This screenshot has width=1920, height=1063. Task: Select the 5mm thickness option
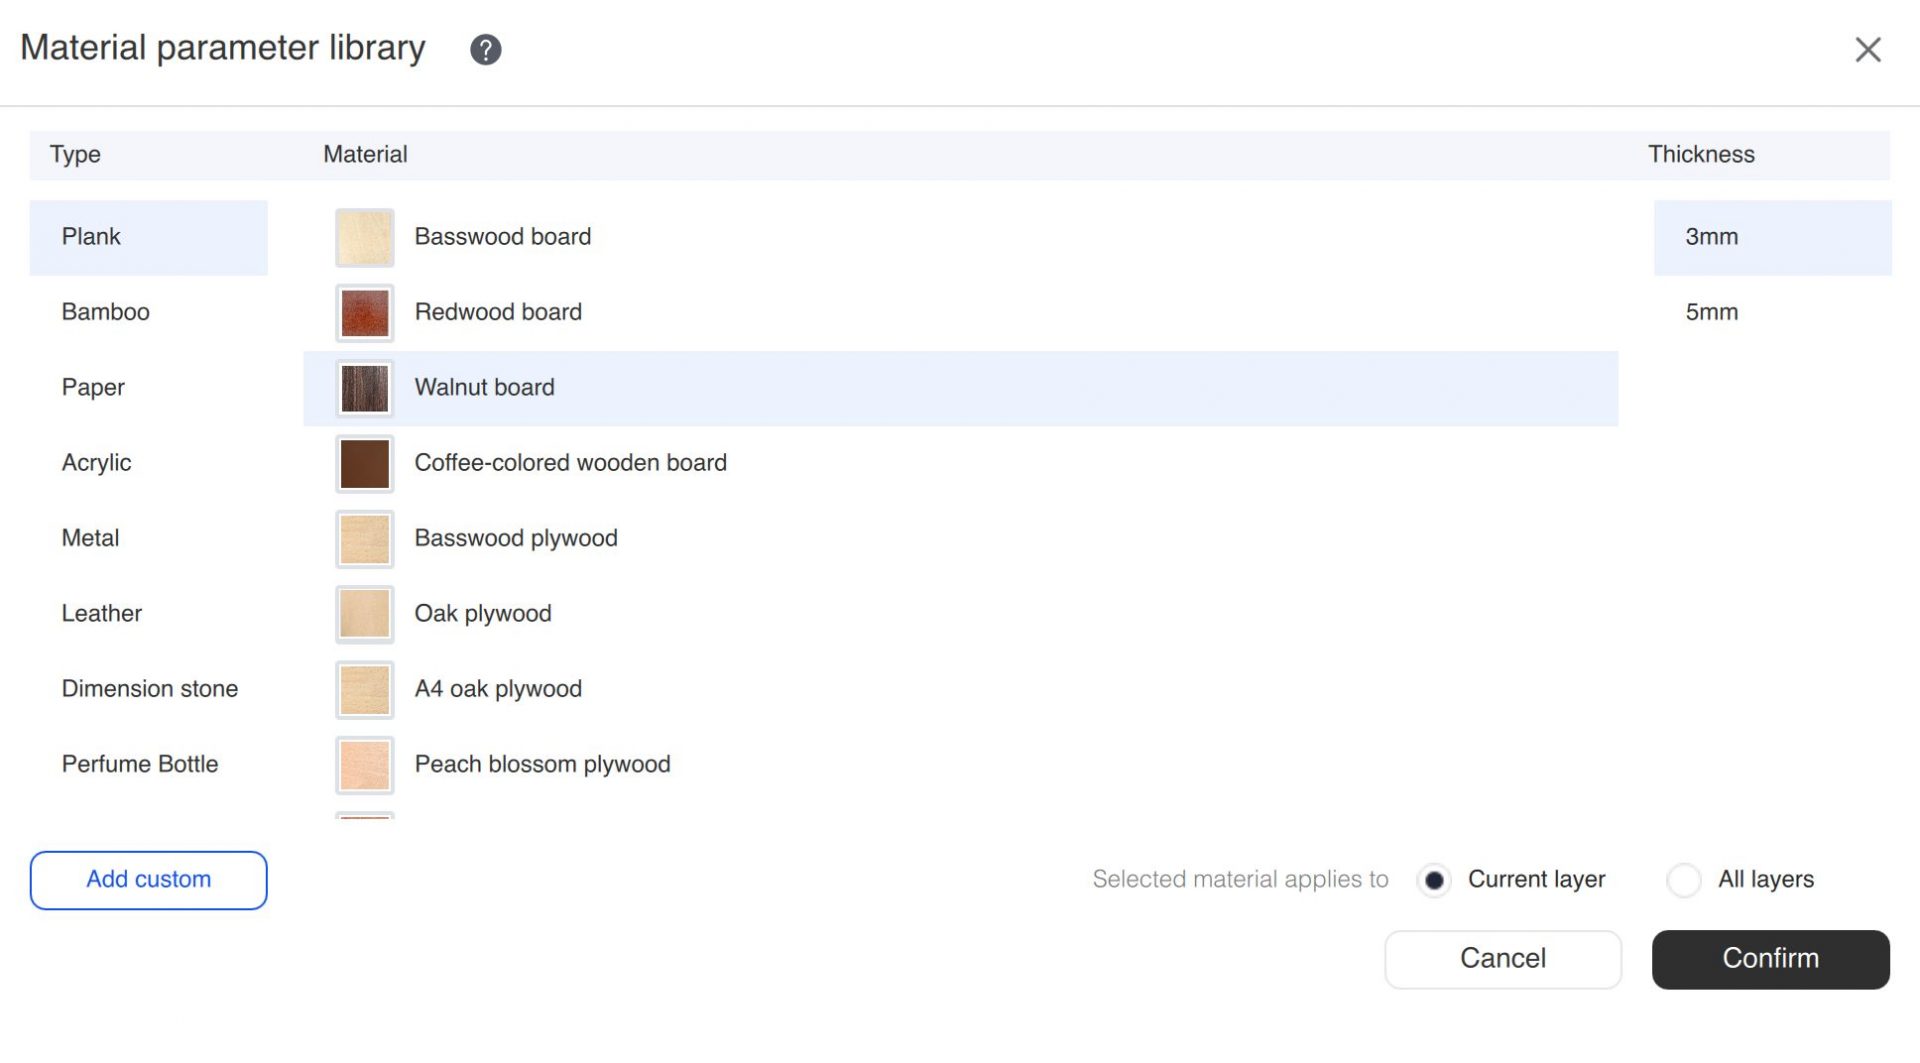[1712, 312]
